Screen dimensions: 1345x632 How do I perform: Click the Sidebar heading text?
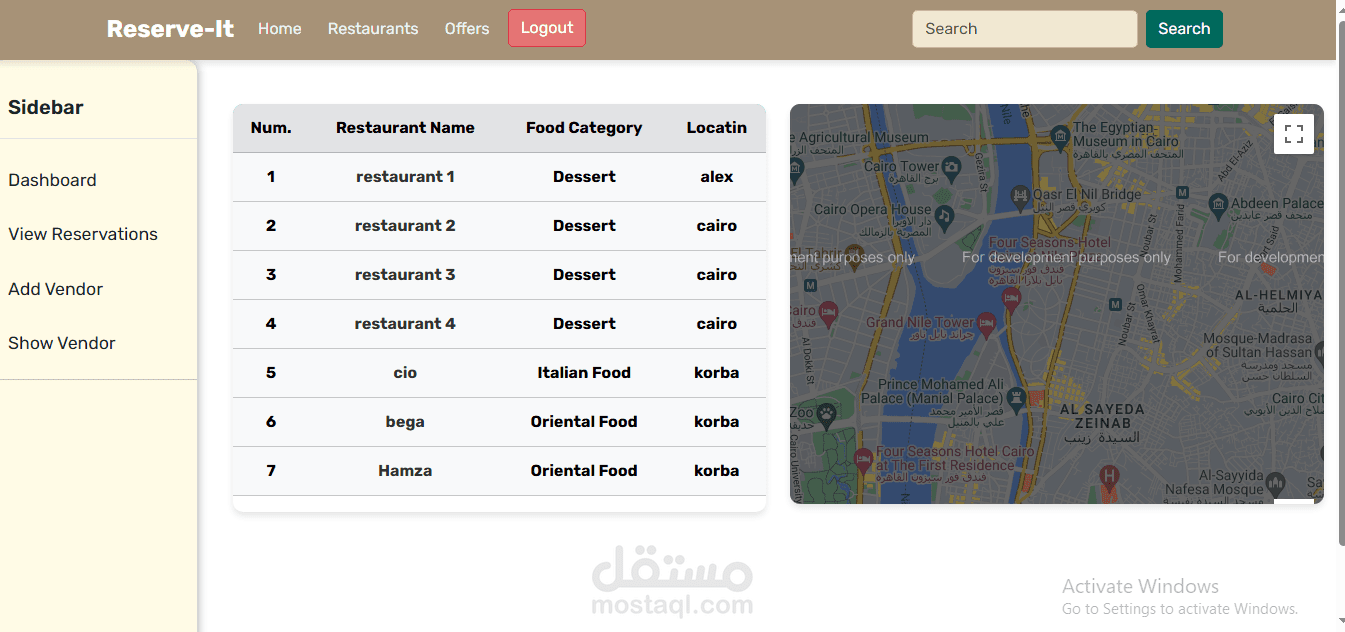[46, 107]
